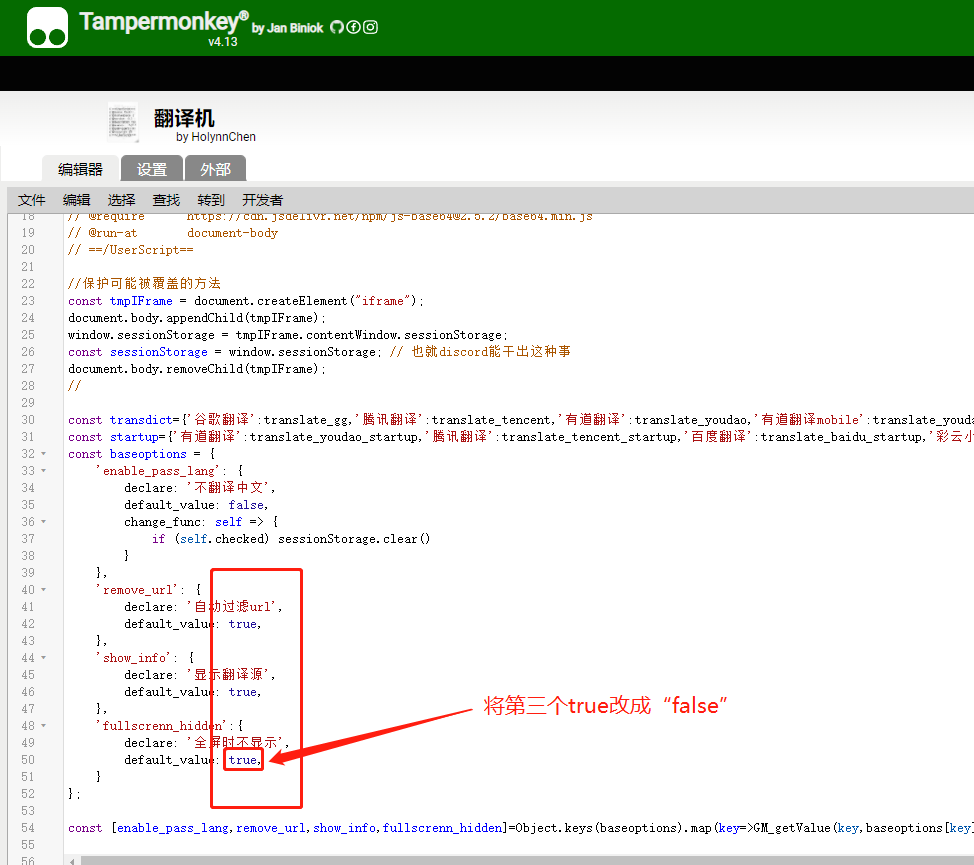974x865 pixels.
Task: Switch to the 设置 tab
Action: (152, 169)
